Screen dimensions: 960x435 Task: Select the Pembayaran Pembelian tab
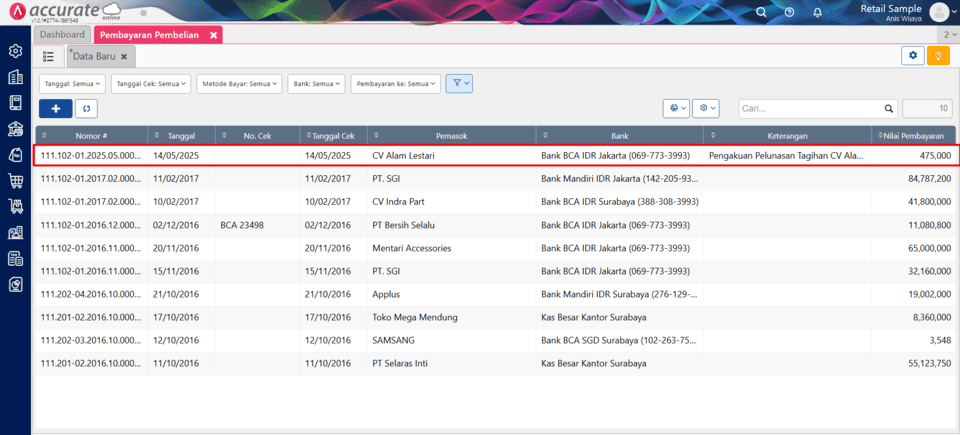click(x=150, y=35)
